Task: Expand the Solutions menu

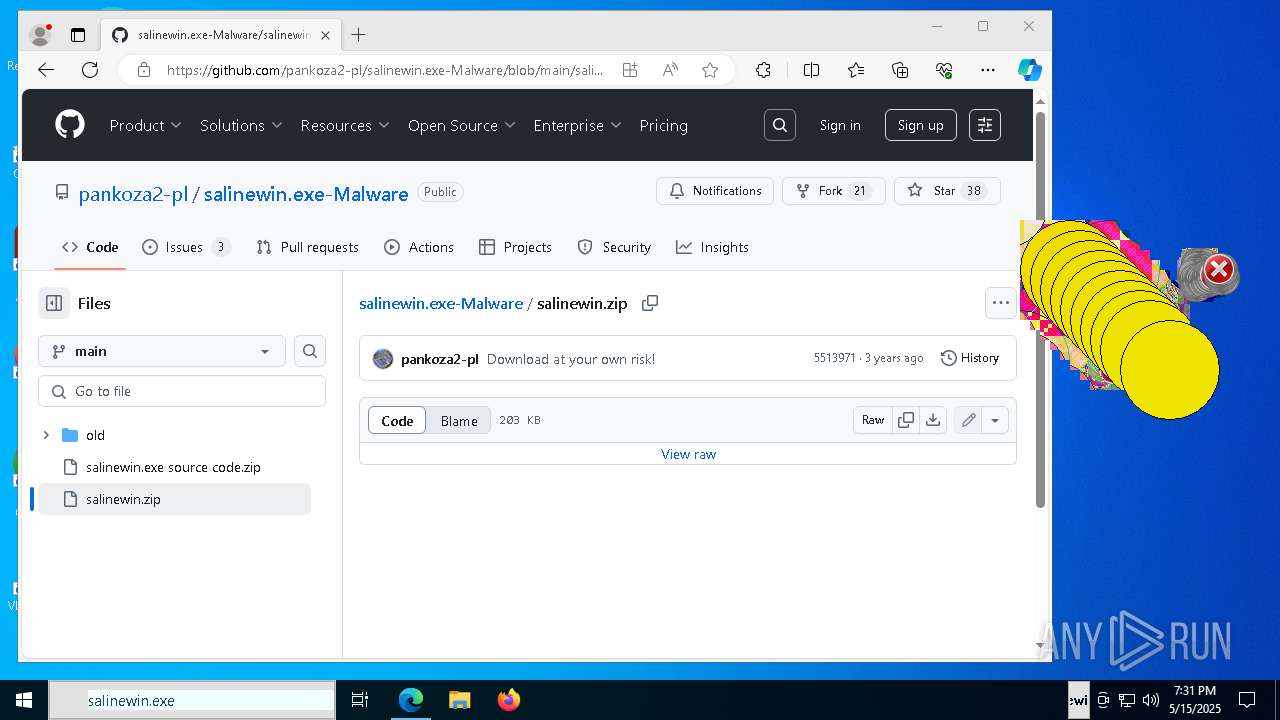Action: (x=241, y=125)
